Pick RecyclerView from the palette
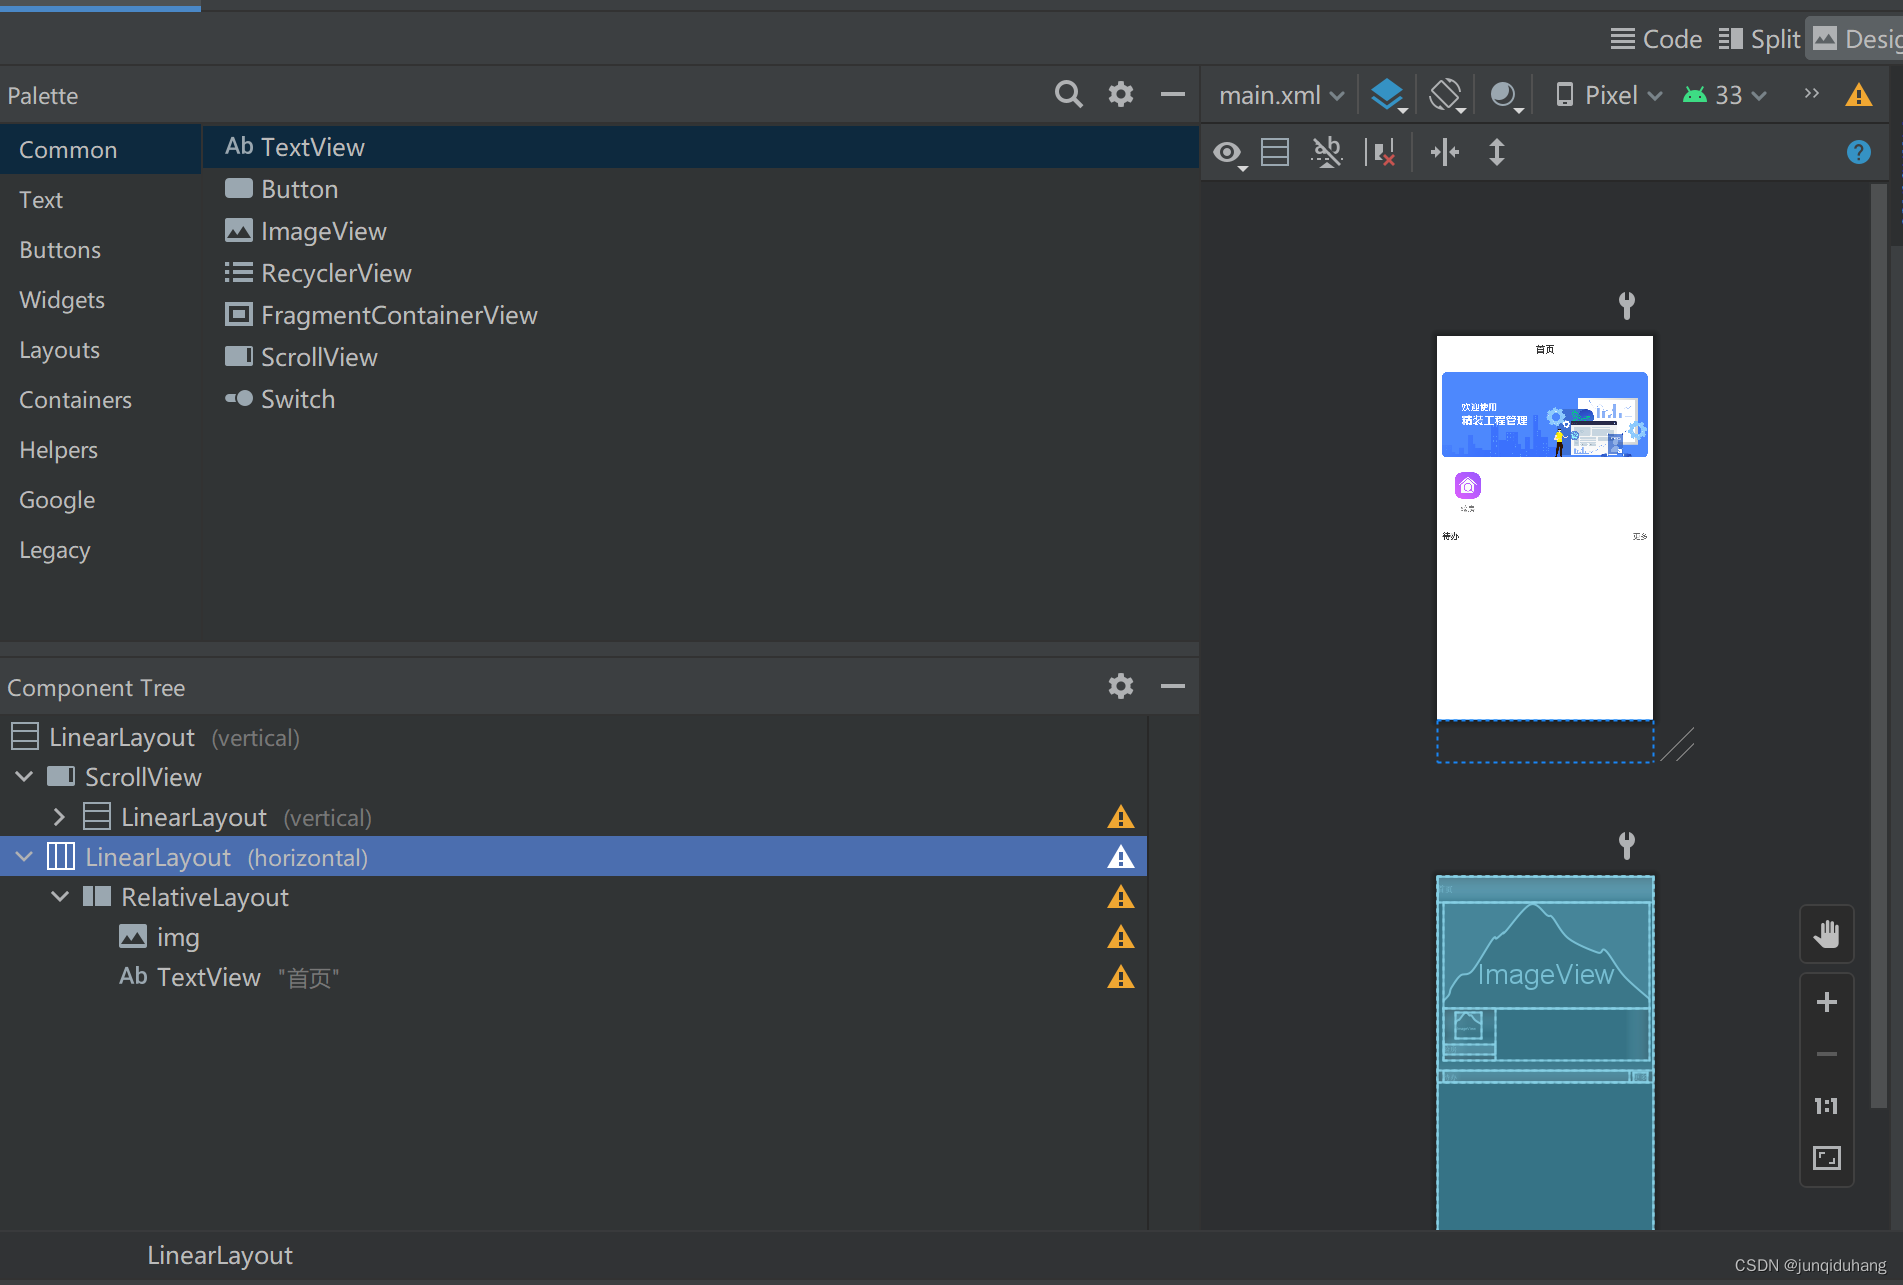This screenshot has height=1285, width=1903. (x=700, y=273)
